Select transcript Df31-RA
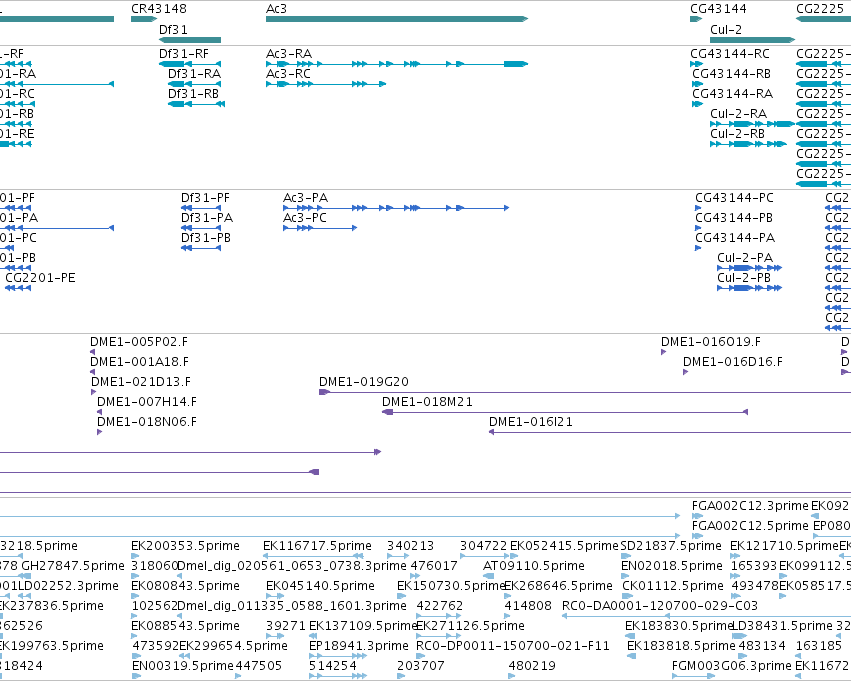 [194, 74]
